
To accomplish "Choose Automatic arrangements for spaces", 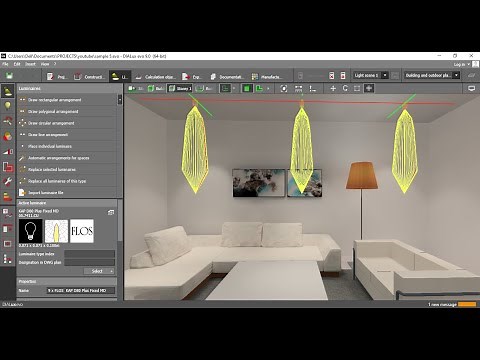I will (x=67, y=158).
